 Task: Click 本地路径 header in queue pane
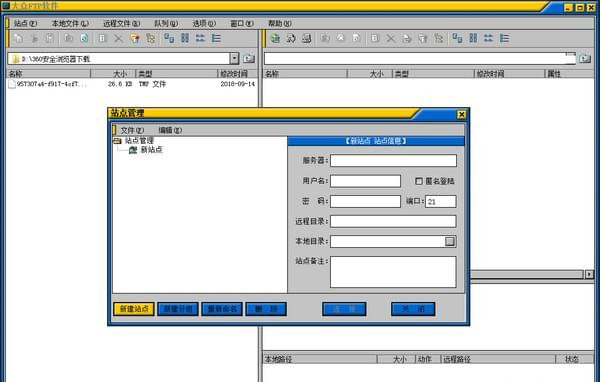coord(320,359)
